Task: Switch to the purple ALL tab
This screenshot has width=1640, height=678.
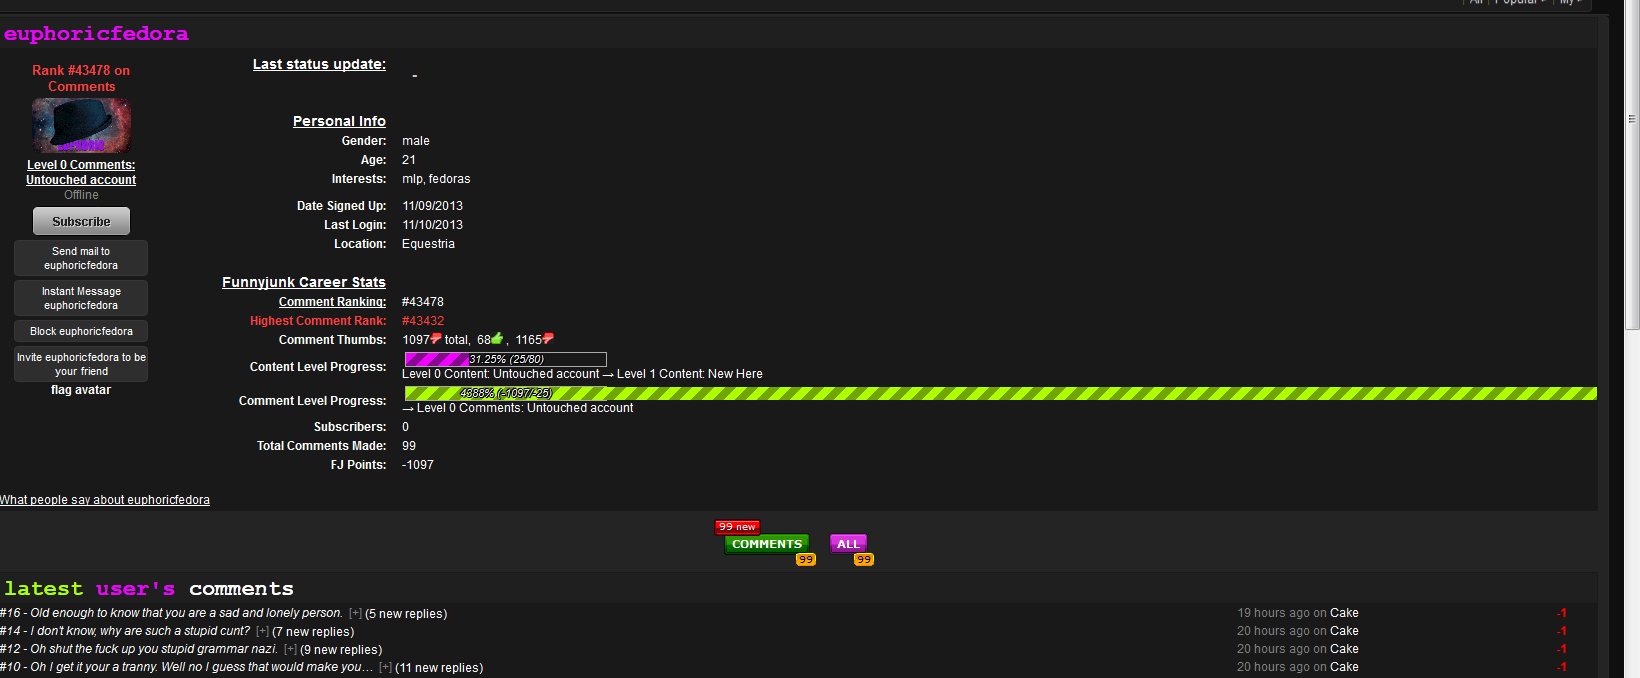Action: click(x=847, y=544)
